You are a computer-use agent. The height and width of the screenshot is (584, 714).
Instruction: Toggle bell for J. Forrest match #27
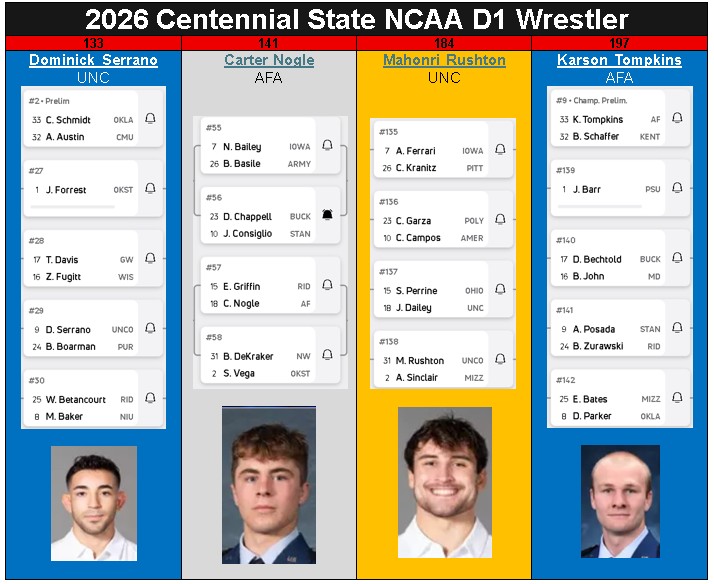point(150,188)
